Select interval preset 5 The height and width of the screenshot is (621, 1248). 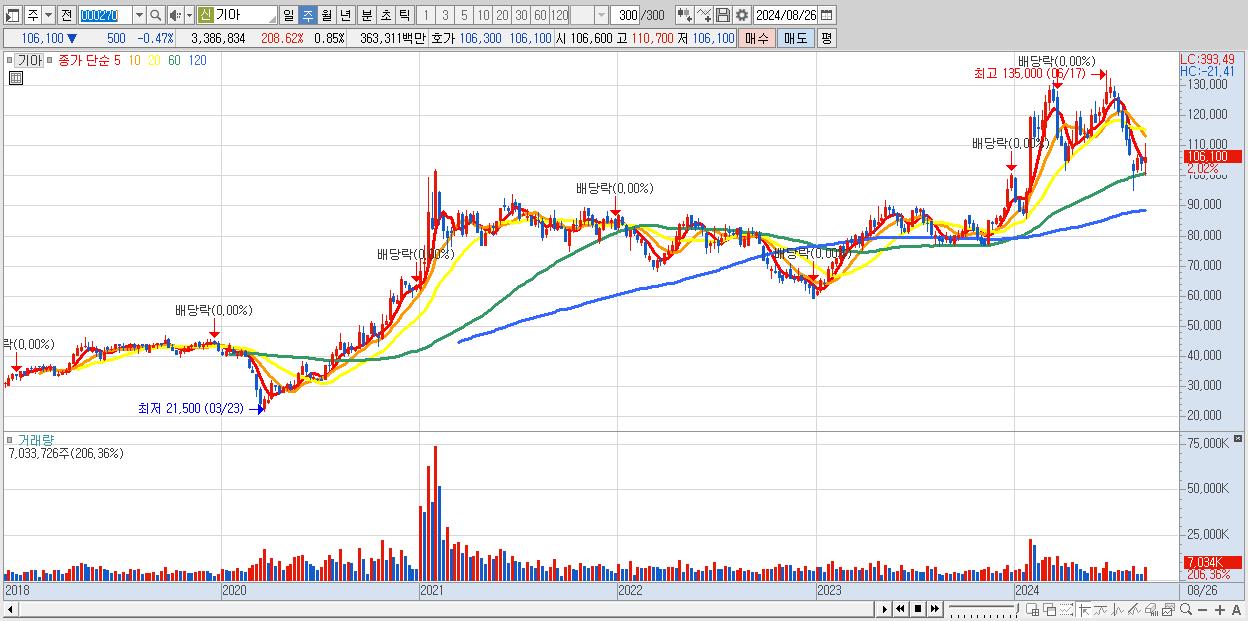pos(463,15)
